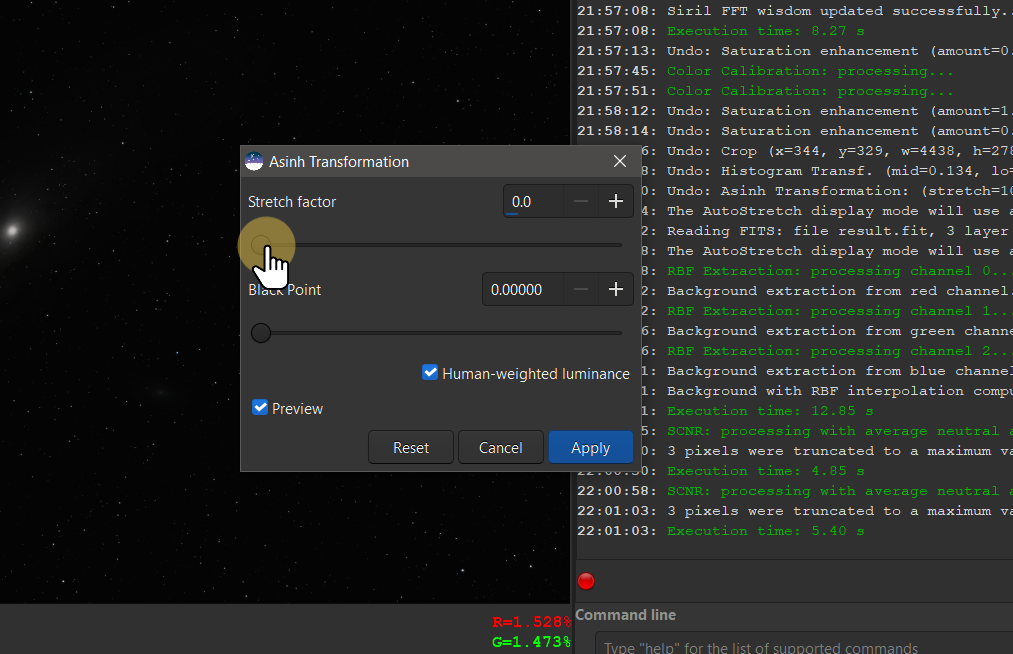Click the Siril icon in the dialog title bar
The height and width of the screenshot is (654, 1013).
click(x=254, y=161)
